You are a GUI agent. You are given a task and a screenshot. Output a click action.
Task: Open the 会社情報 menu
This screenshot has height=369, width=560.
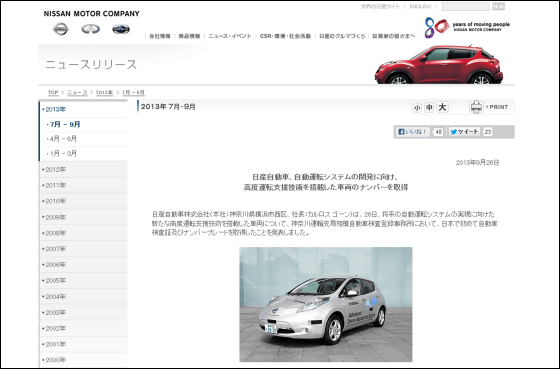(x=160, y=36)
